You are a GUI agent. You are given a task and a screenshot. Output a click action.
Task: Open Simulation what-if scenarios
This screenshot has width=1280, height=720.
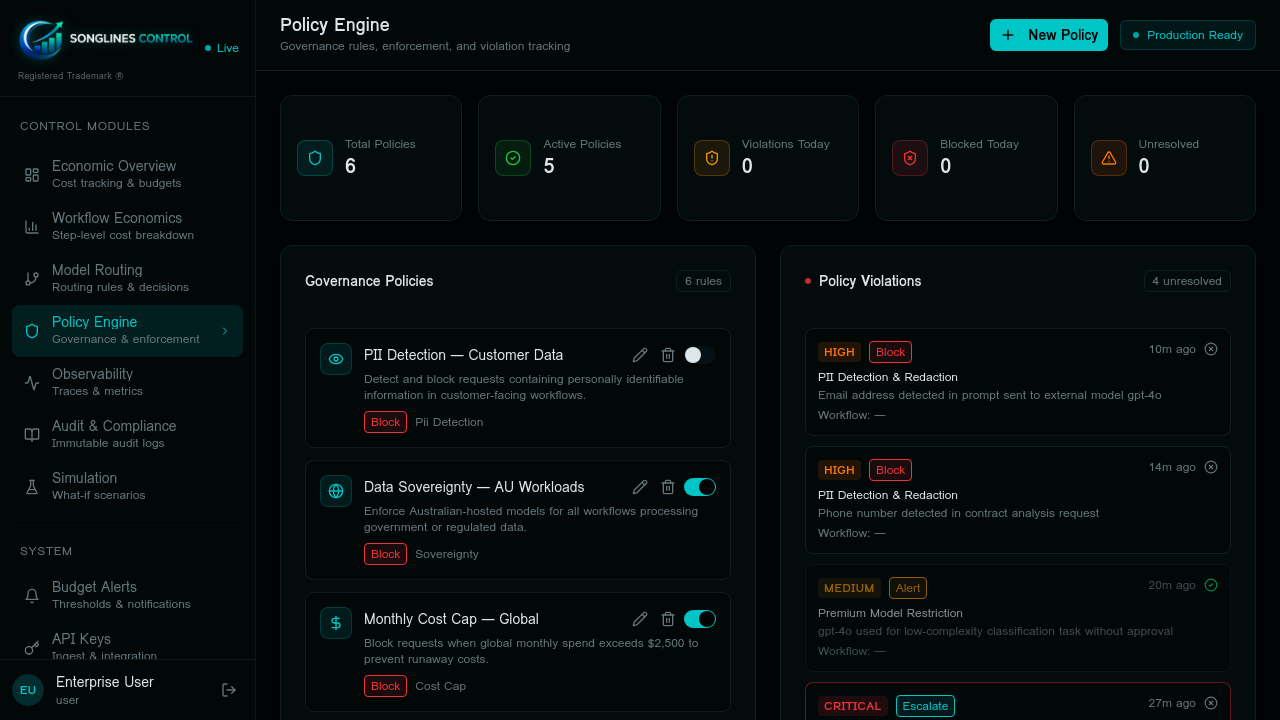point(127,486)
